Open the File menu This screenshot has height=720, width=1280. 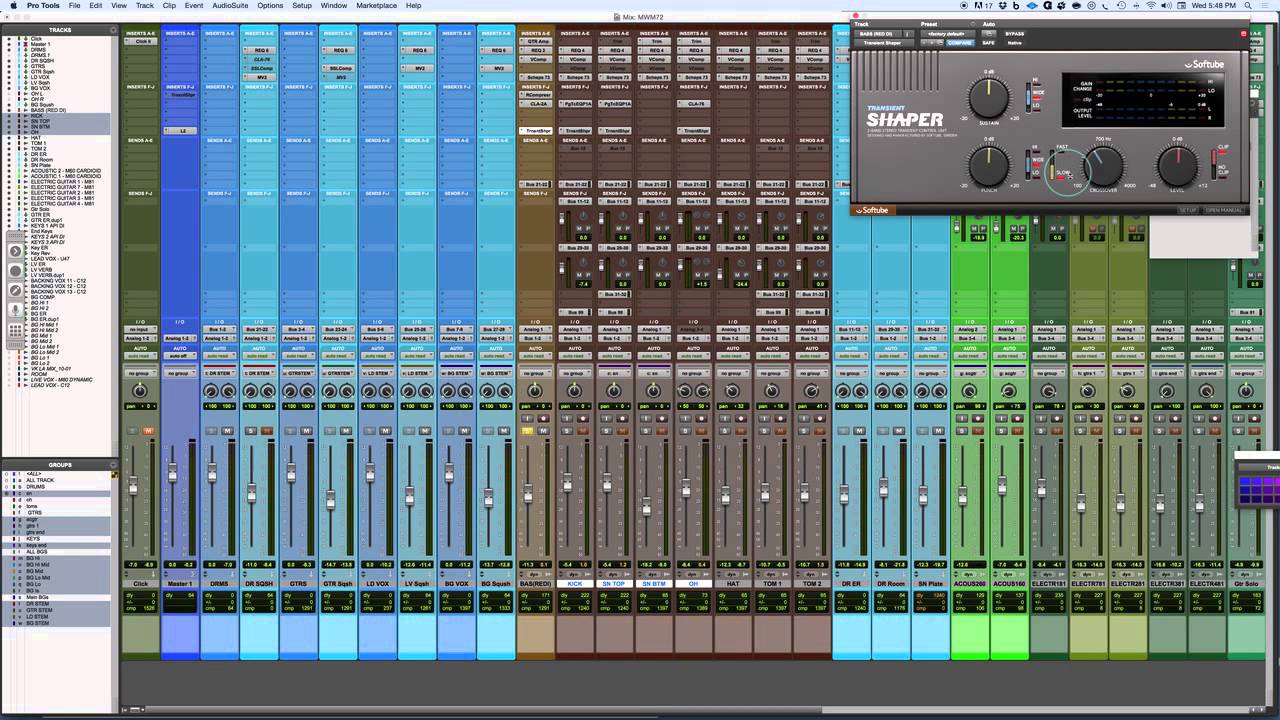pyautogui.click(x=74, y=6)
